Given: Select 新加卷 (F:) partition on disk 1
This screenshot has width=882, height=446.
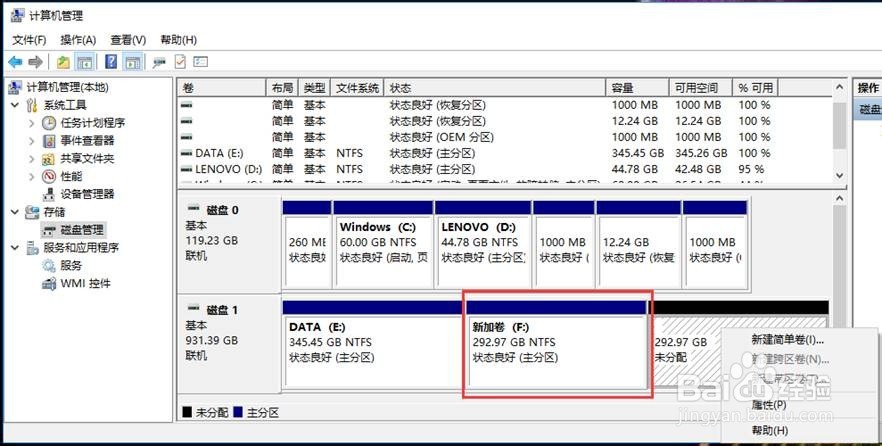Looking at the screenshot, I should tap(557, 343).
